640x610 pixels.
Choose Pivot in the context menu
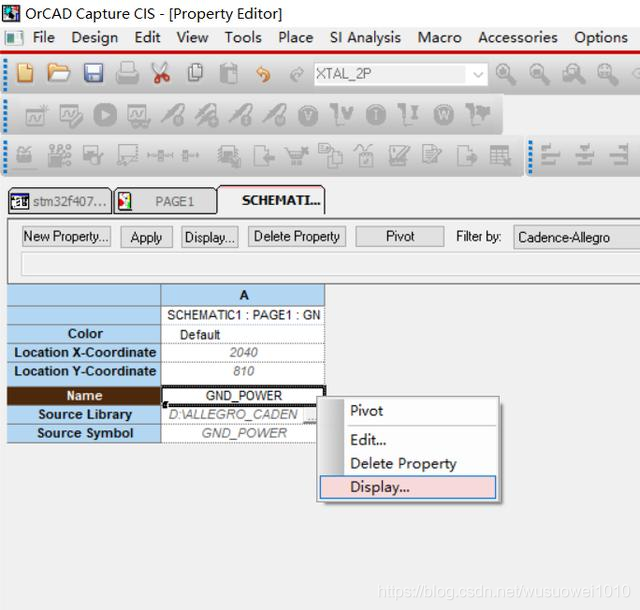pos(408,411)
